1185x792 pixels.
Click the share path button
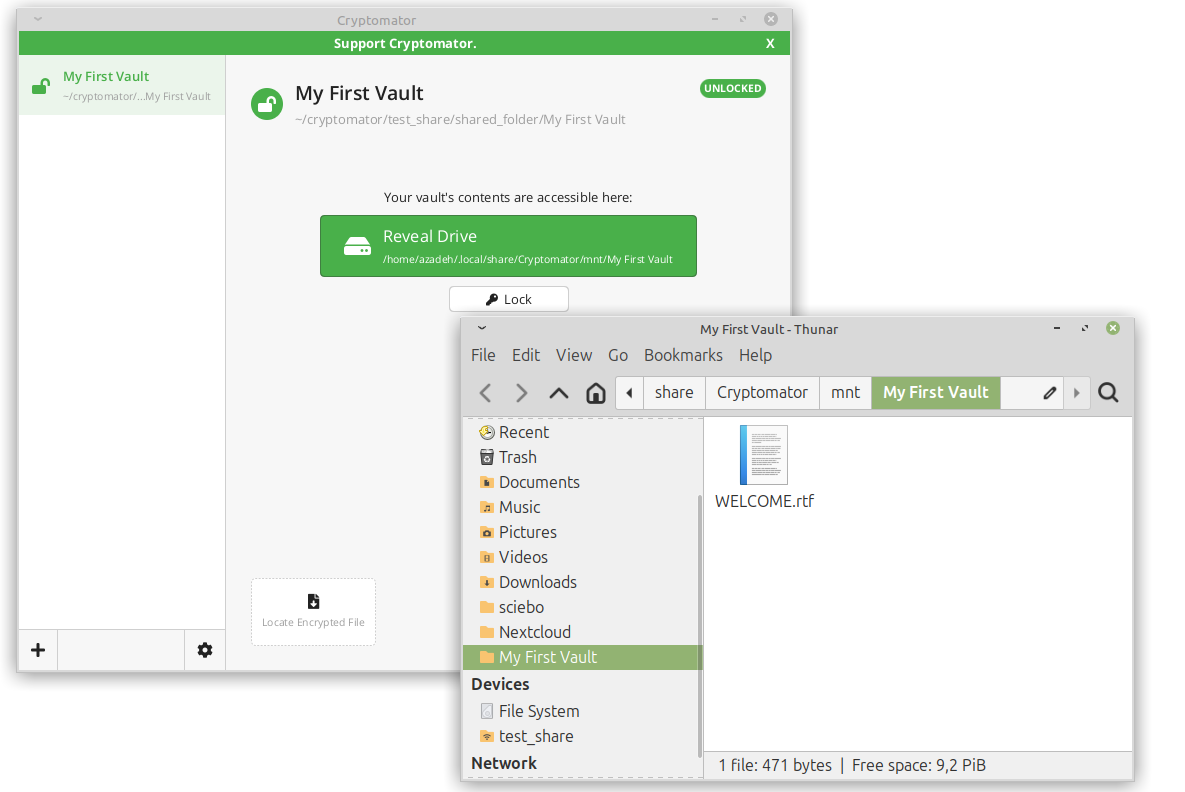(x=674, y=393)
